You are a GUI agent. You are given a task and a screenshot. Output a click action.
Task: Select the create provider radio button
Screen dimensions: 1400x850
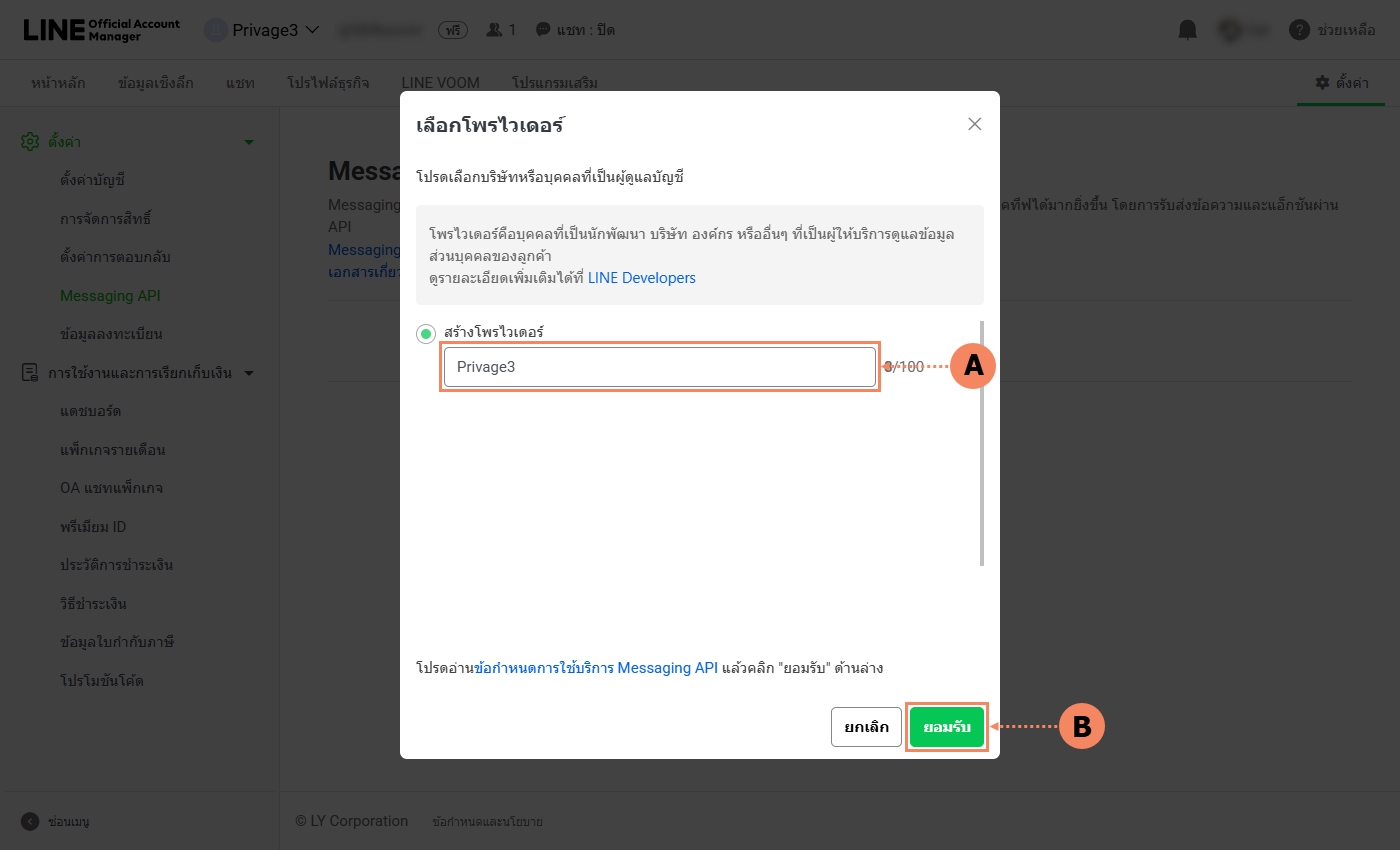426,334
